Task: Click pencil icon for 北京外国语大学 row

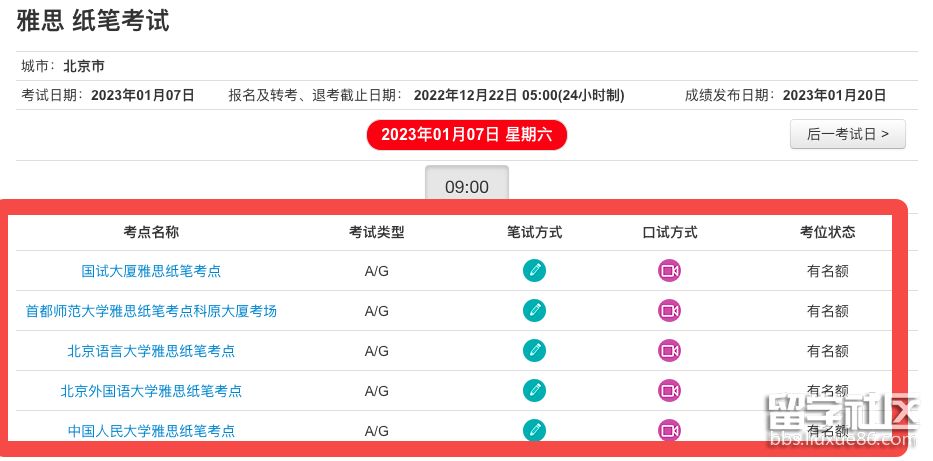Action: click(535, 390)
